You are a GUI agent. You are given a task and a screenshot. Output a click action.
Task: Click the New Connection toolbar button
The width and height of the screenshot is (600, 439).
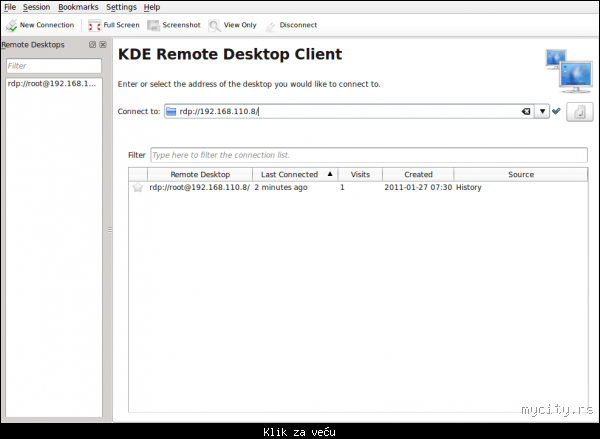tap(40, 25)
